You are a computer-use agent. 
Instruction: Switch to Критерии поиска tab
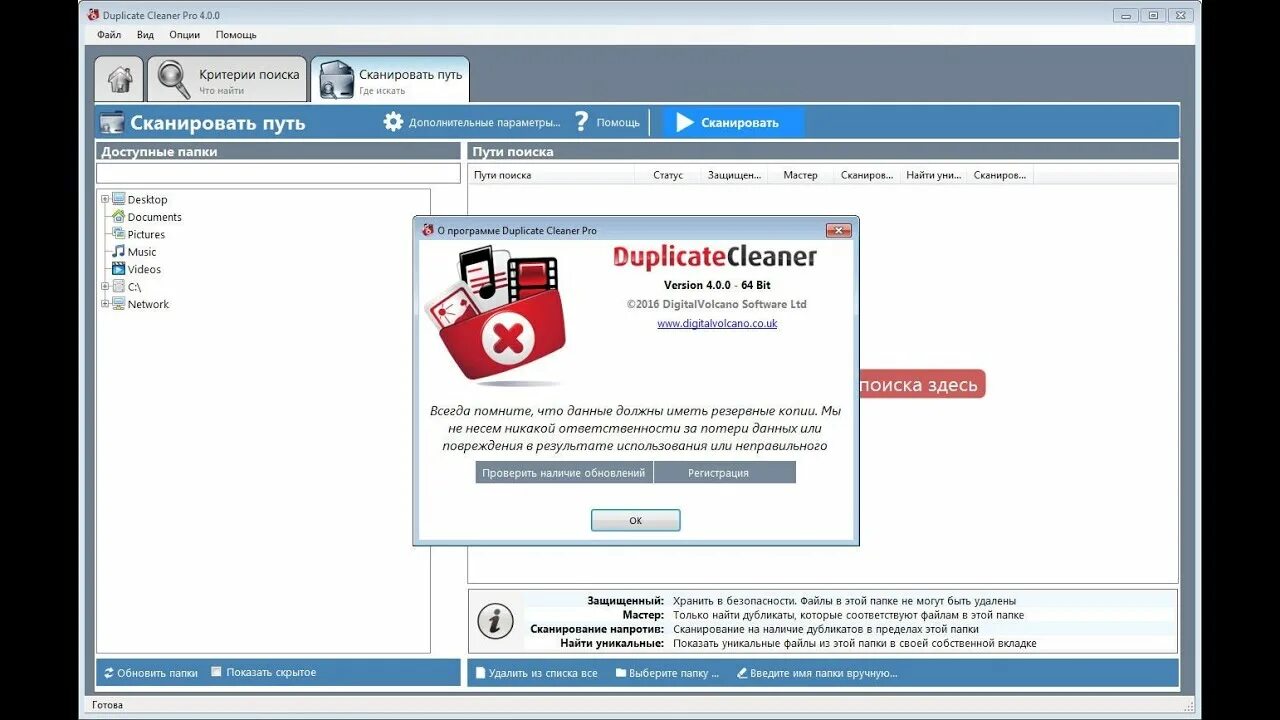coord(227,80)
